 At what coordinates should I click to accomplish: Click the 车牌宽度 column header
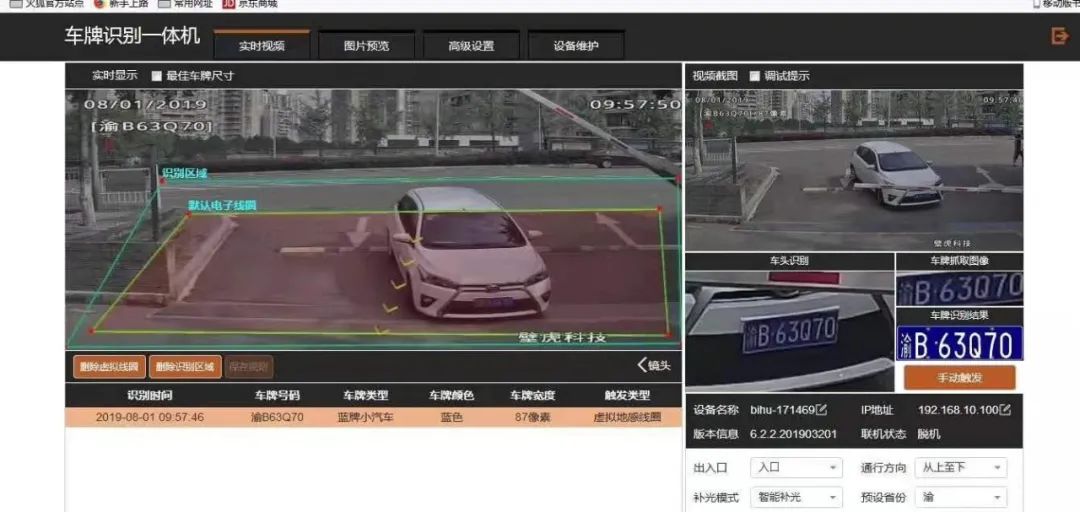coord(532,396)
